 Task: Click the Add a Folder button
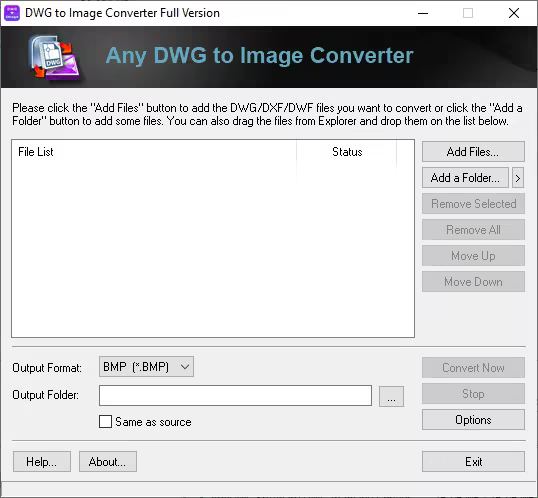pyautogui.click(x=465, y=178)
